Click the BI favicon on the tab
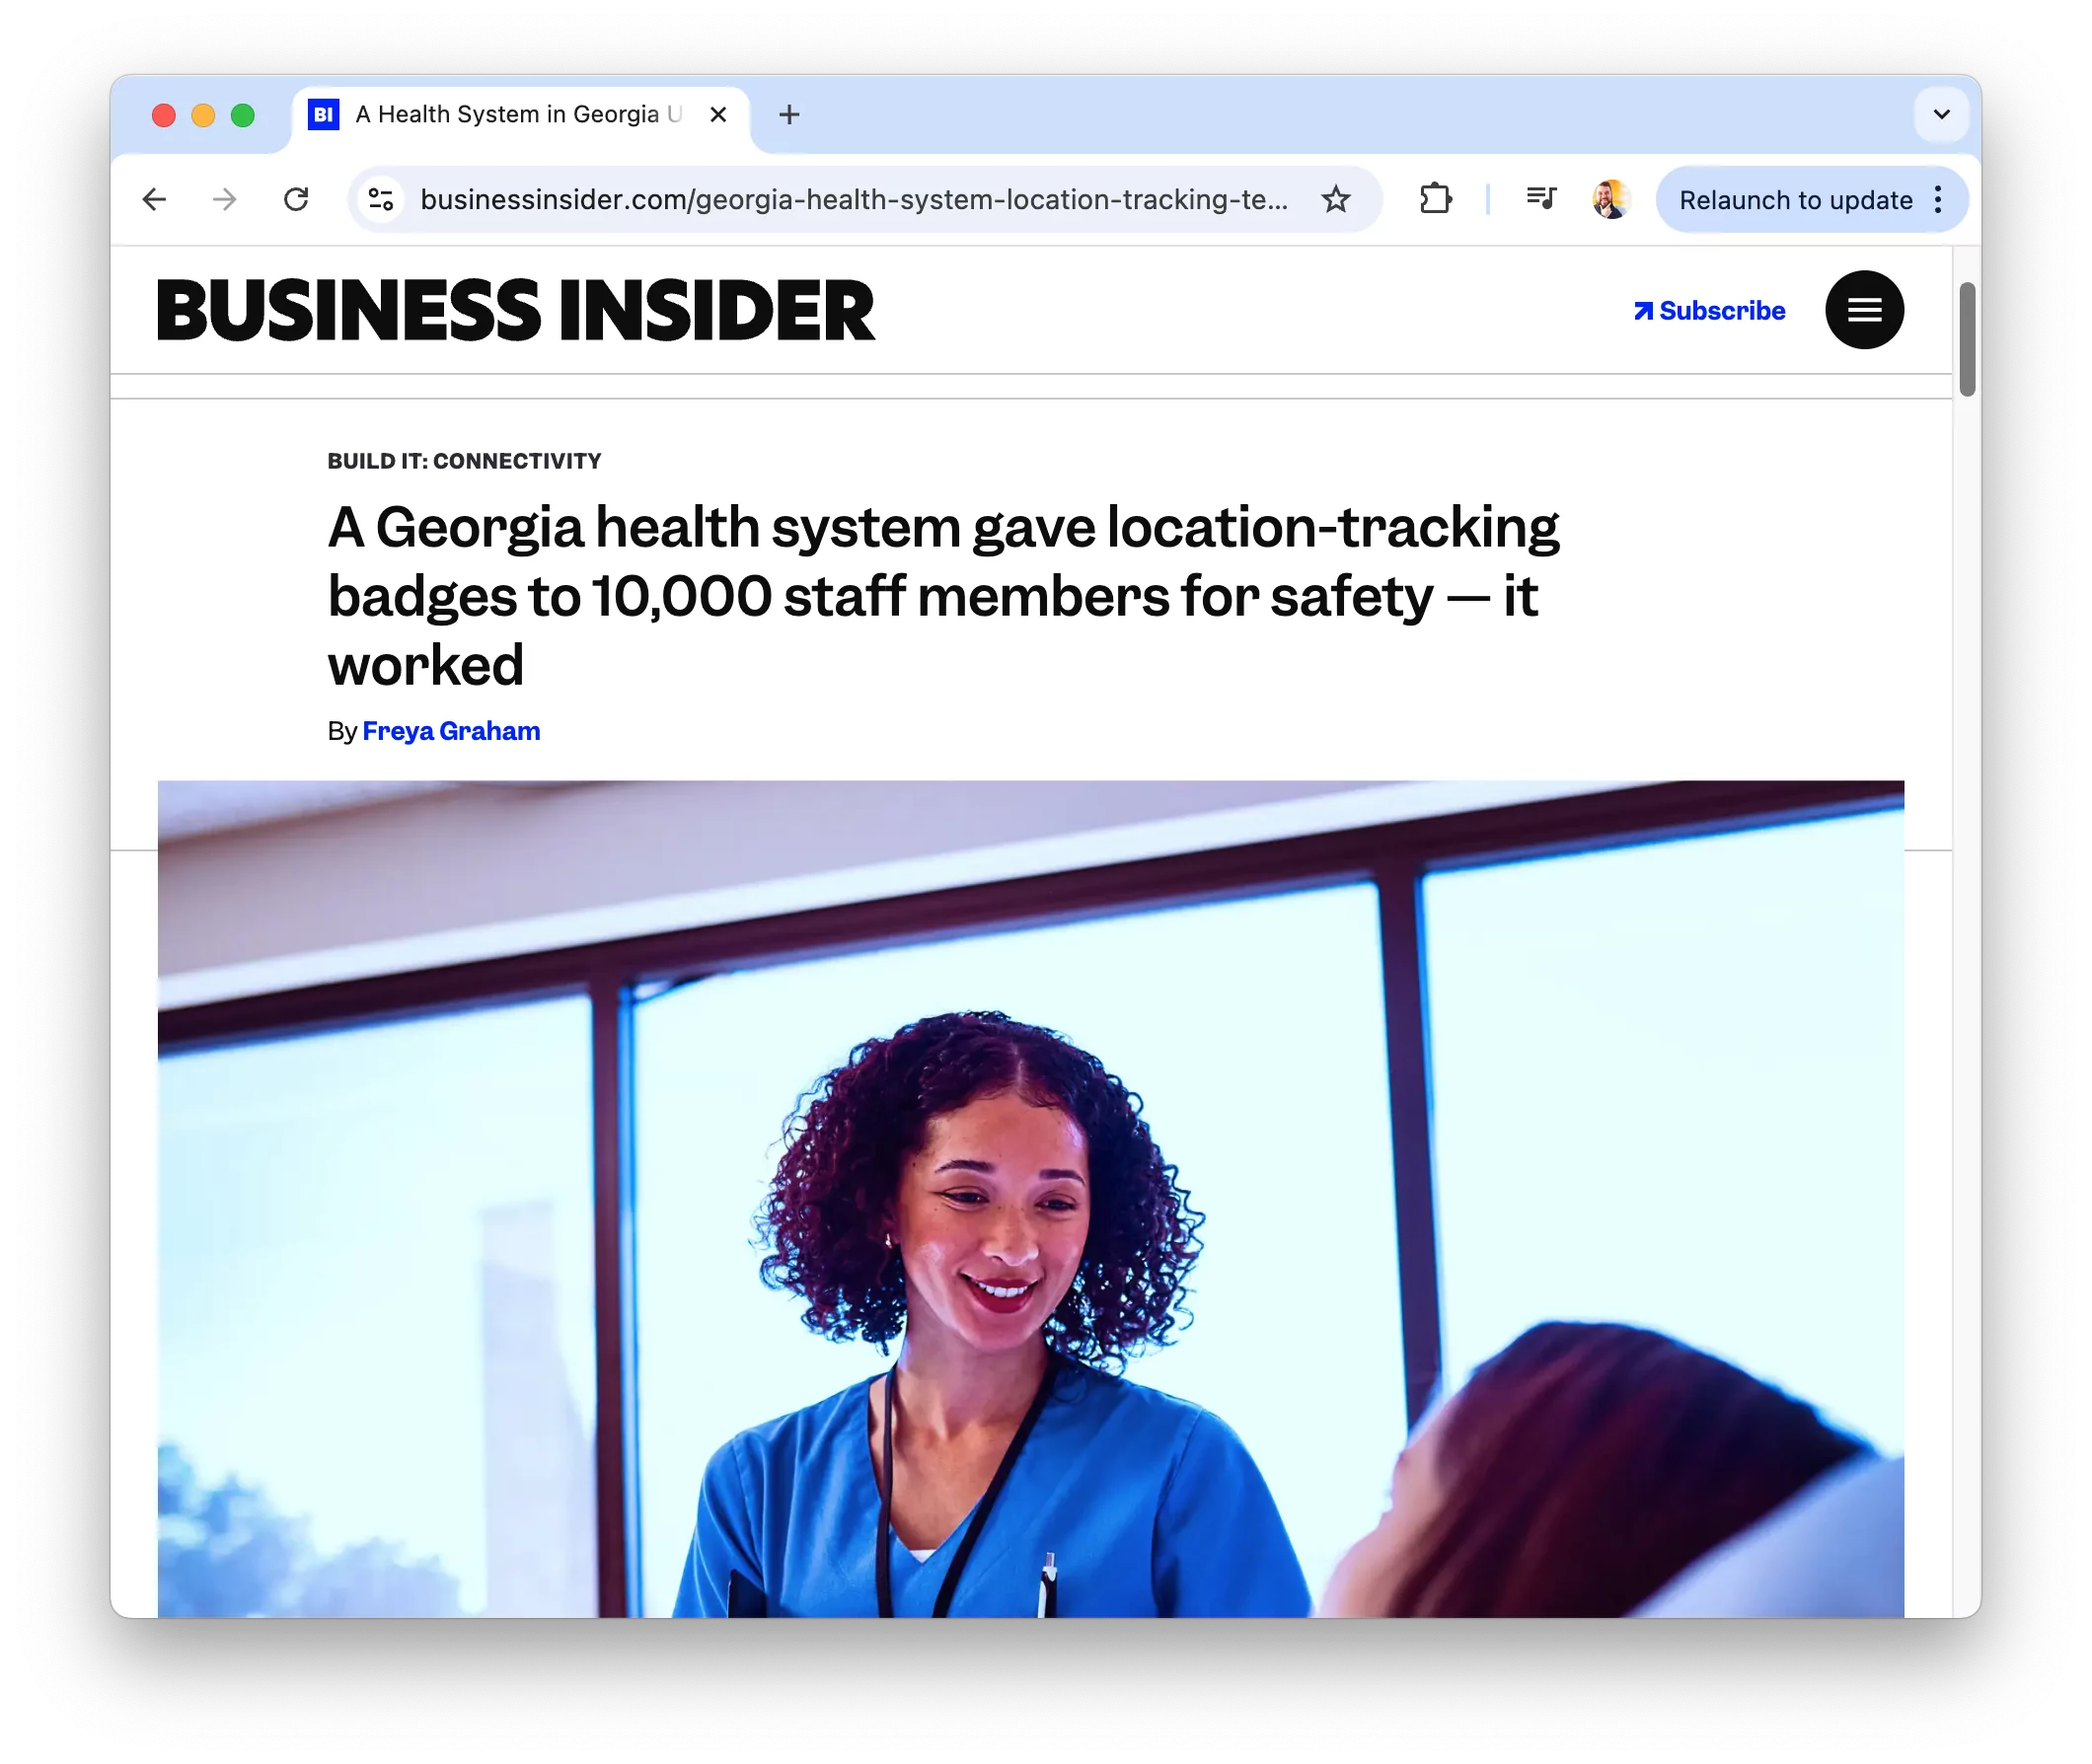Screen dimensions: 2092x1764 (323, 114)
